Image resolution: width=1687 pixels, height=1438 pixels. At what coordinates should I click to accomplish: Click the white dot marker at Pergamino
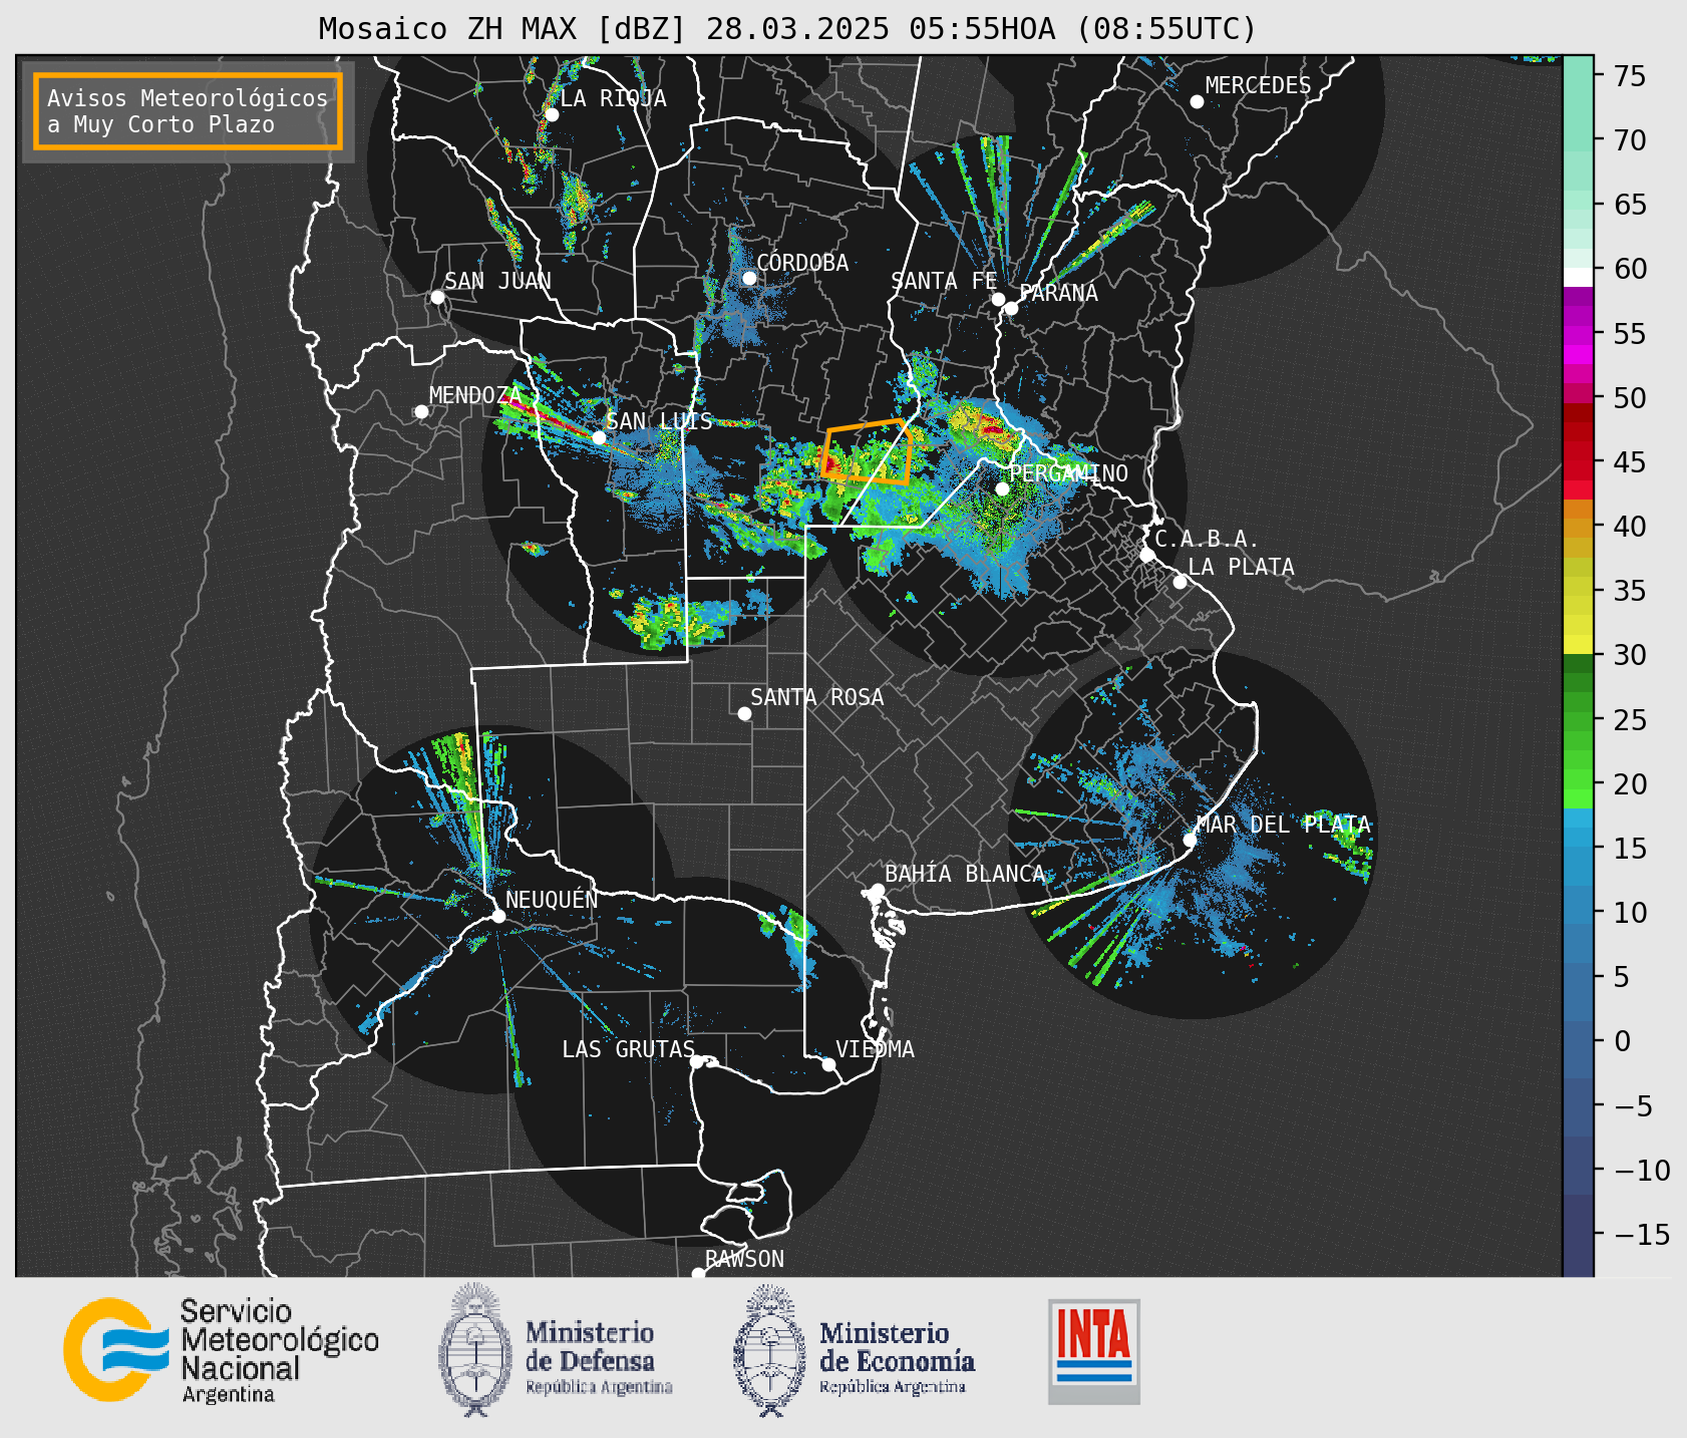click(1002, 489)
